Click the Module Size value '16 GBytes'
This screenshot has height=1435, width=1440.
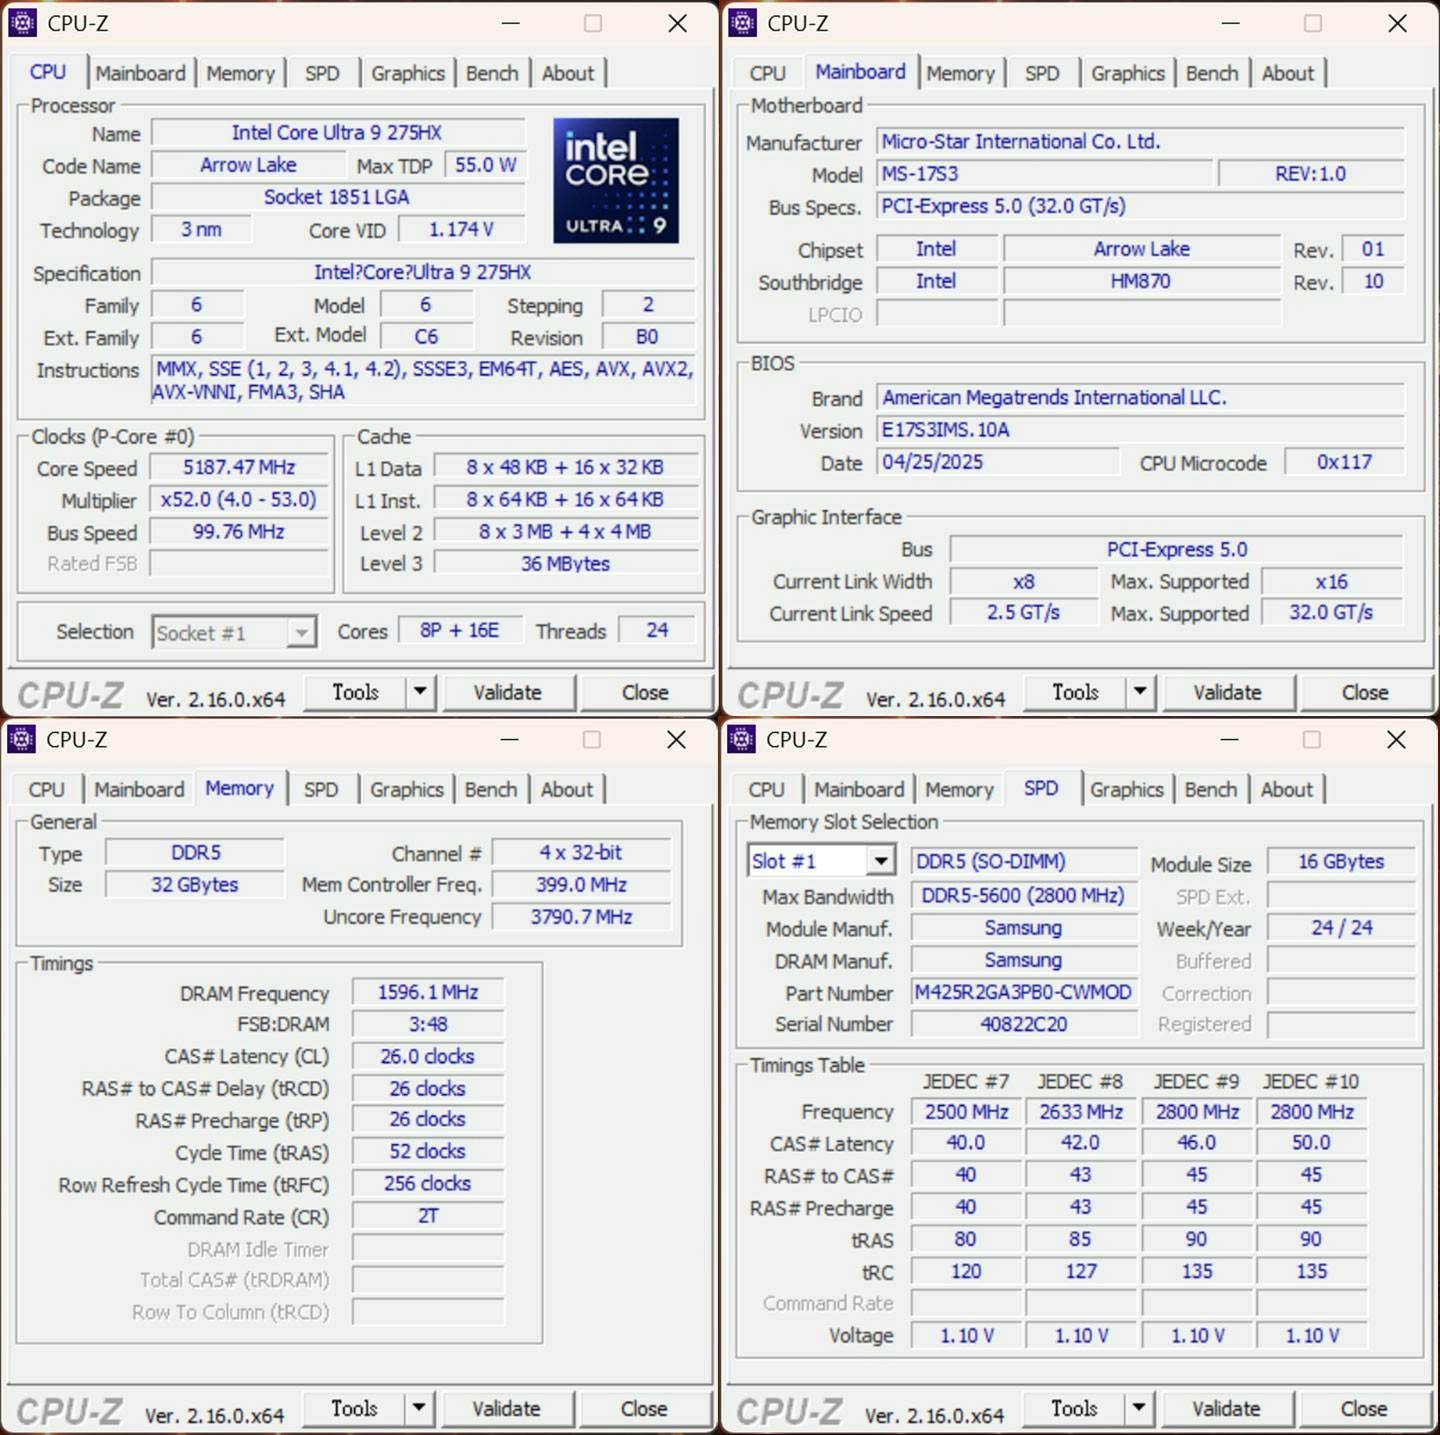tap(1342, 861)
